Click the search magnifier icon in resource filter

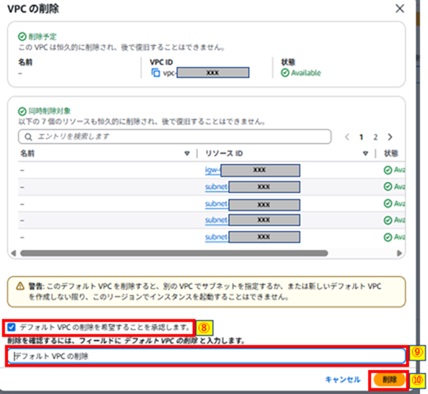[28, 137]
